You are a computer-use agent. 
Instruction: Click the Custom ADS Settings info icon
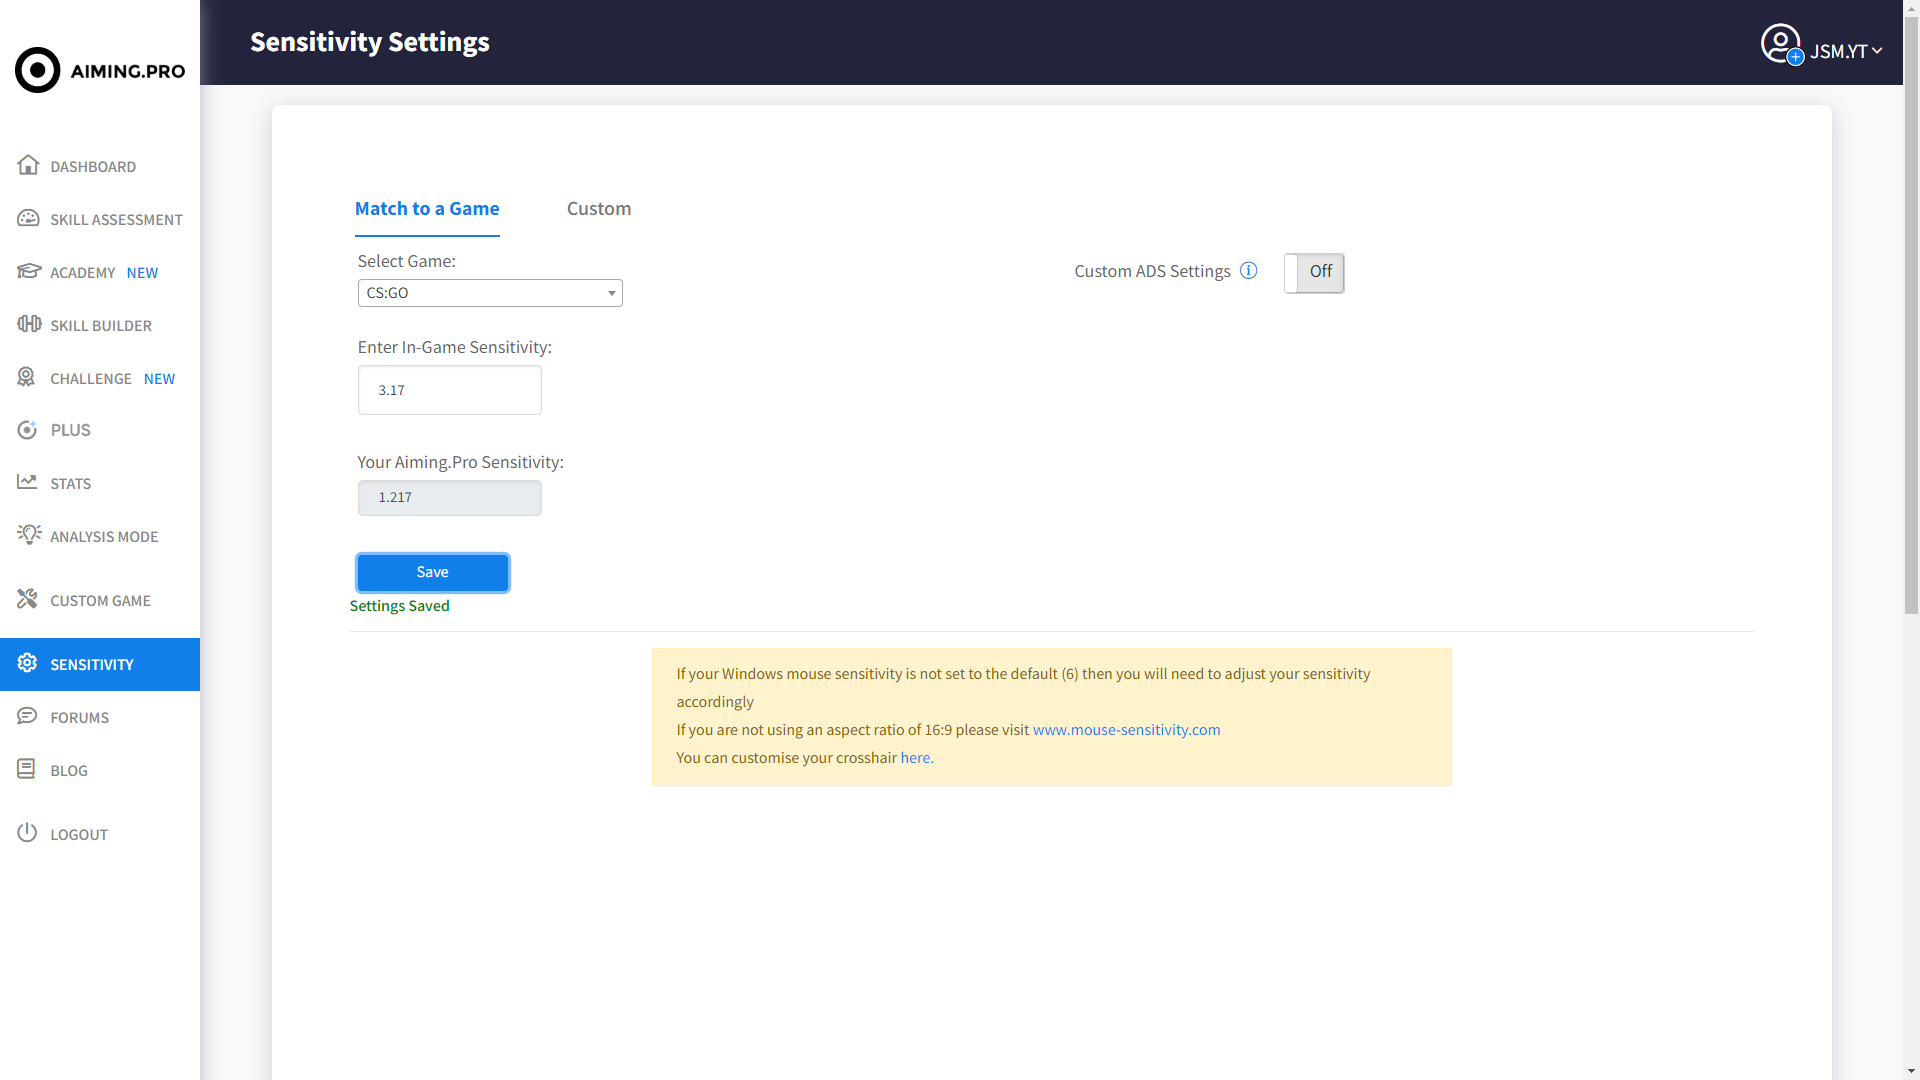(x=1248, y=271)
